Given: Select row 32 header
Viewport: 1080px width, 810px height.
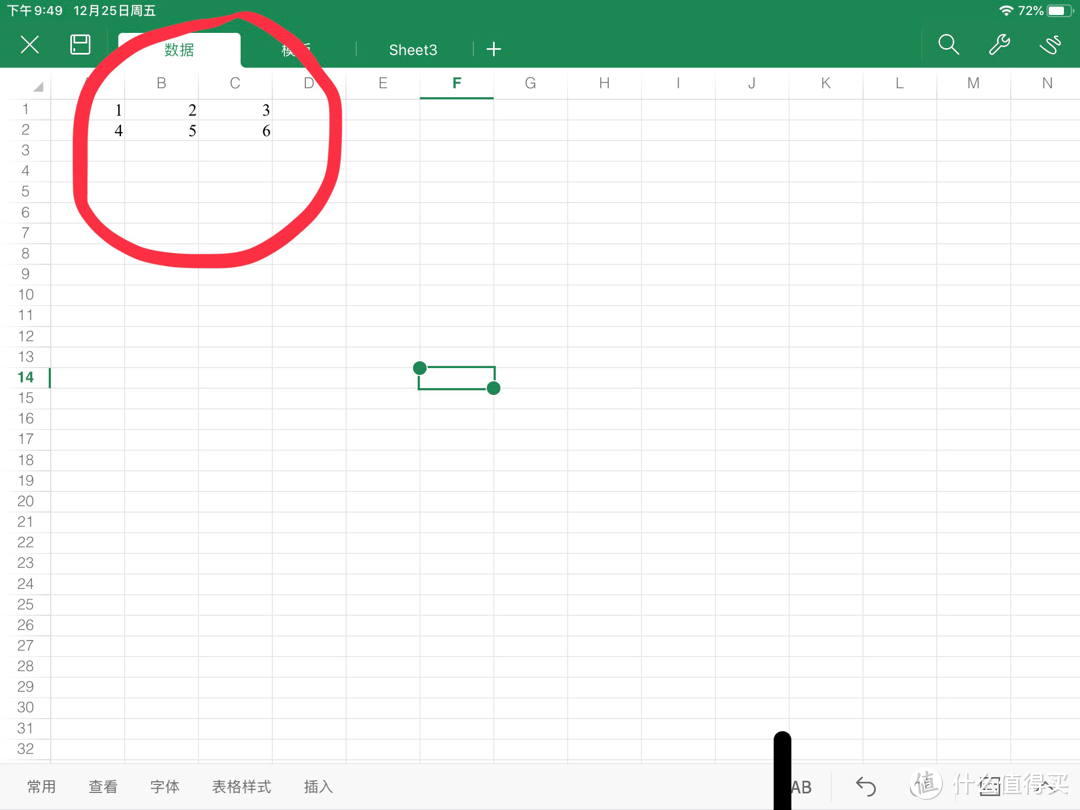Looking at the screenshot, I should pyautogui.click(x=25, y=749).
